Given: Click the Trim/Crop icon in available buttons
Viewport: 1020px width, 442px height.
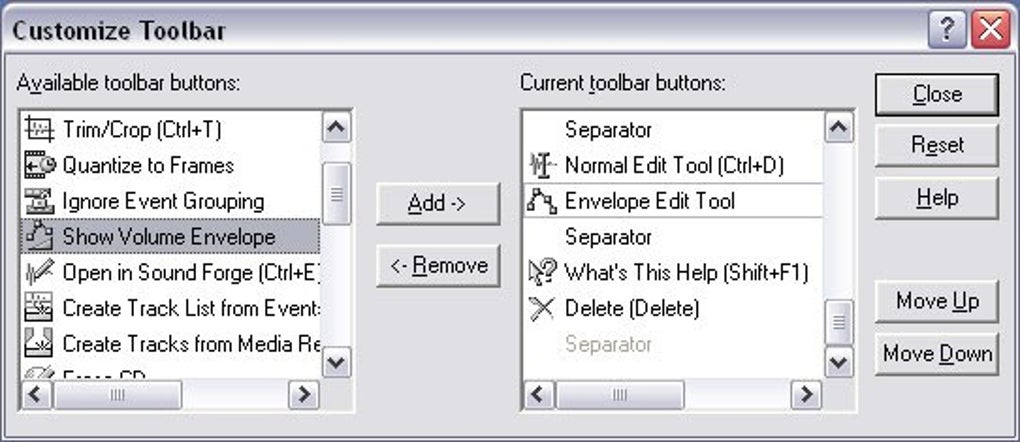Looking at the screenshot, I should [39, 129].
